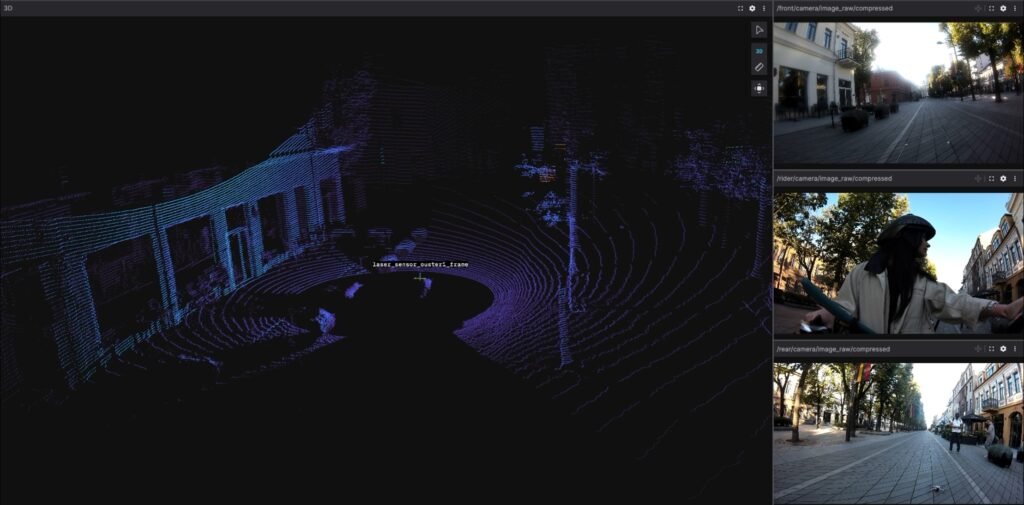This screenshot has height=505, width=1024.
Task: Open settings gear of the 3D panel
Action: [752, 8]
